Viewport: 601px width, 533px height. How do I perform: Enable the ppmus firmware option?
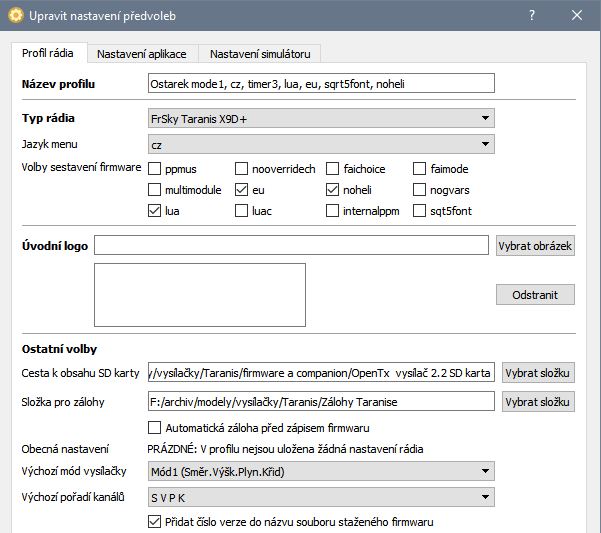pyautogui.click(x=155, y=168)
